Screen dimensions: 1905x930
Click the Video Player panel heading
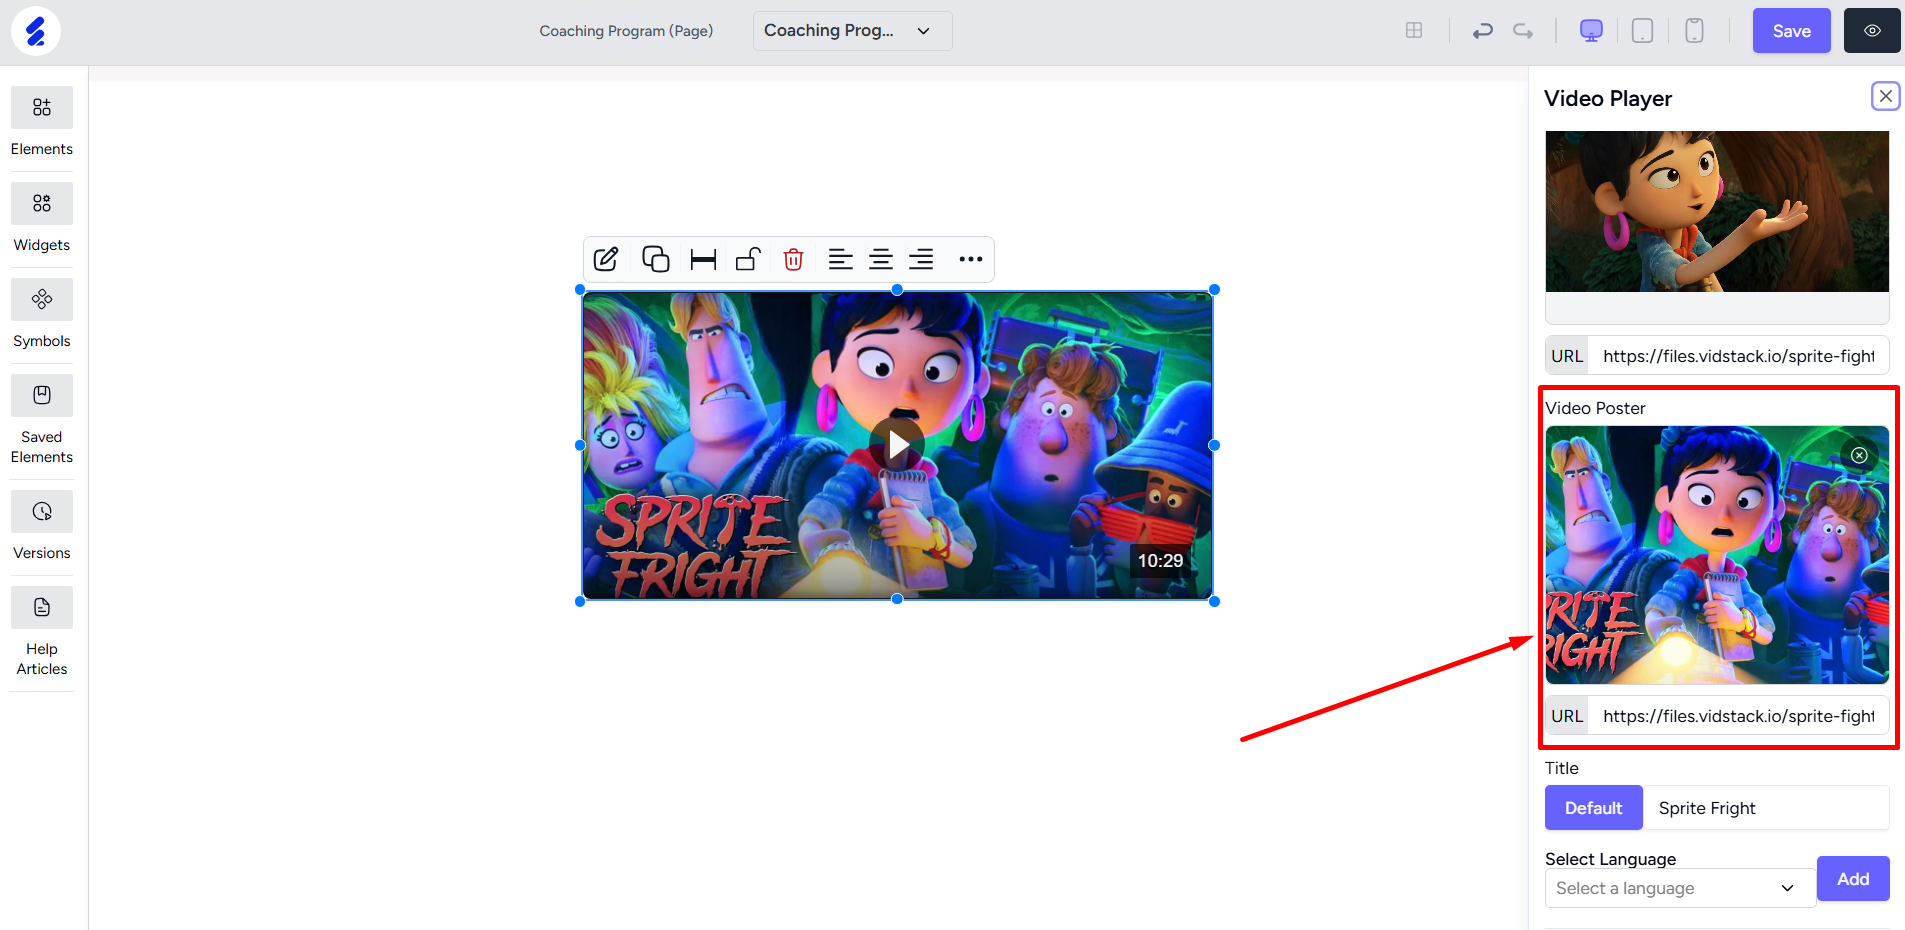(1608, 98)
